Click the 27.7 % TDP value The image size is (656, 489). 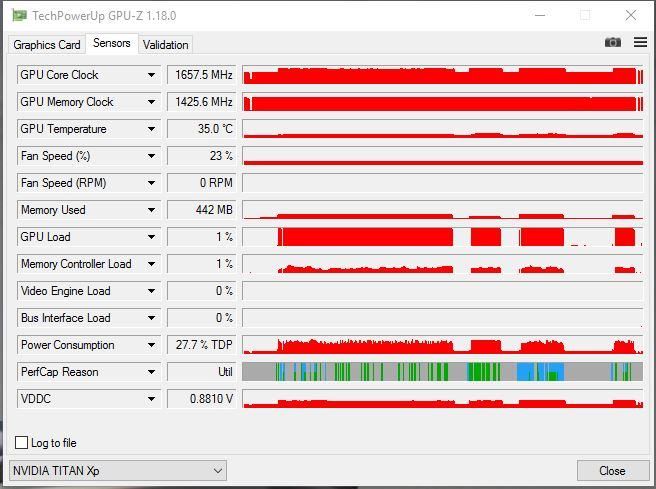click(202, 345)
